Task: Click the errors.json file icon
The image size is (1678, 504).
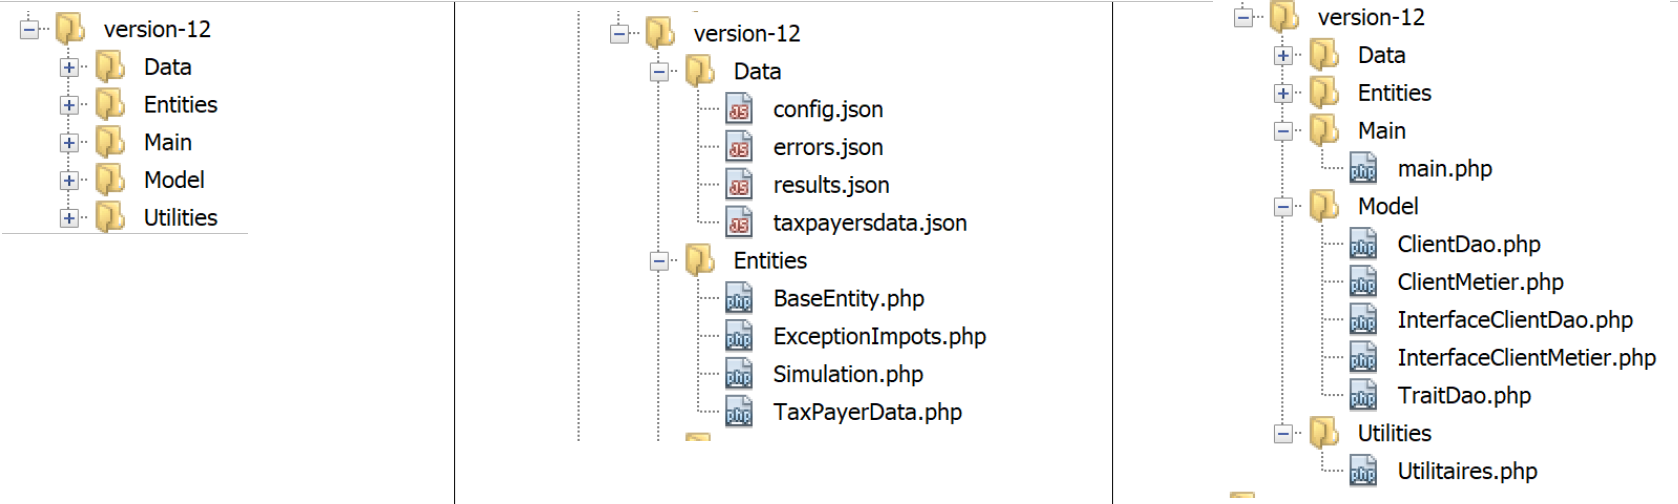Action: click(739, 148)
